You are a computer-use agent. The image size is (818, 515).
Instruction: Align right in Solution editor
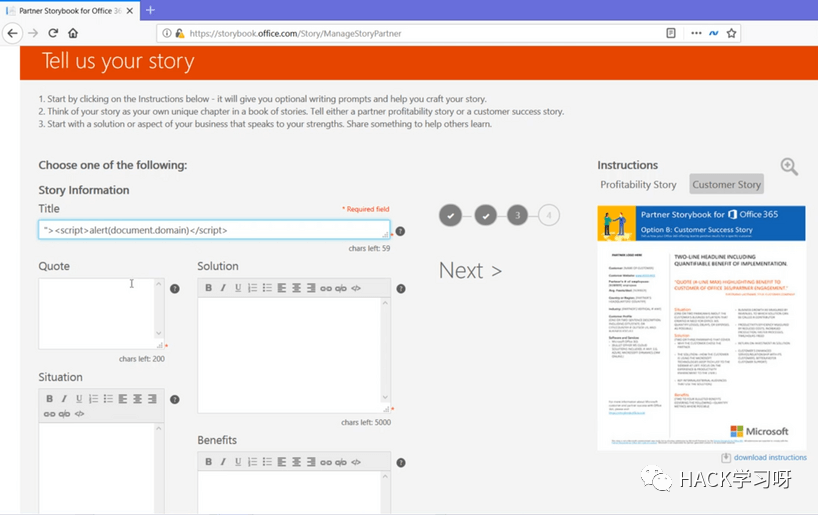[x=311, y=288]
